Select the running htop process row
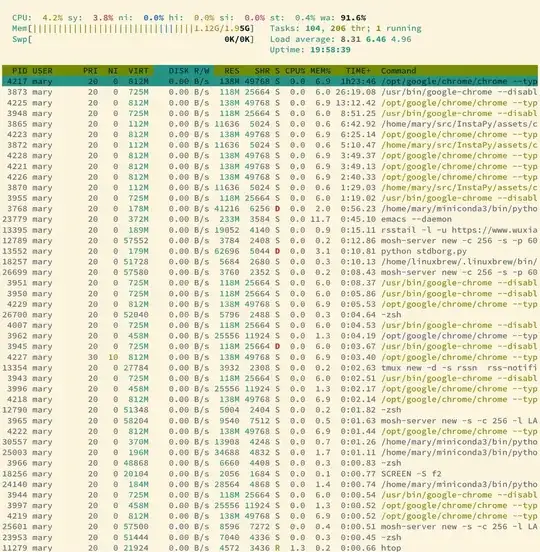Image resolution: width=540 pixels, height=552 pixels. pyautogui.click(x=270, y=548)
